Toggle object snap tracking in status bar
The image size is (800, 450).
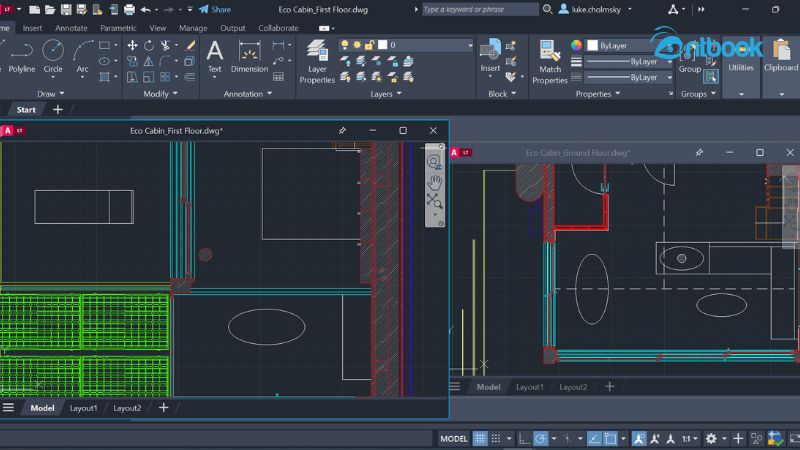pyautogui.click(x=594, y=438)
